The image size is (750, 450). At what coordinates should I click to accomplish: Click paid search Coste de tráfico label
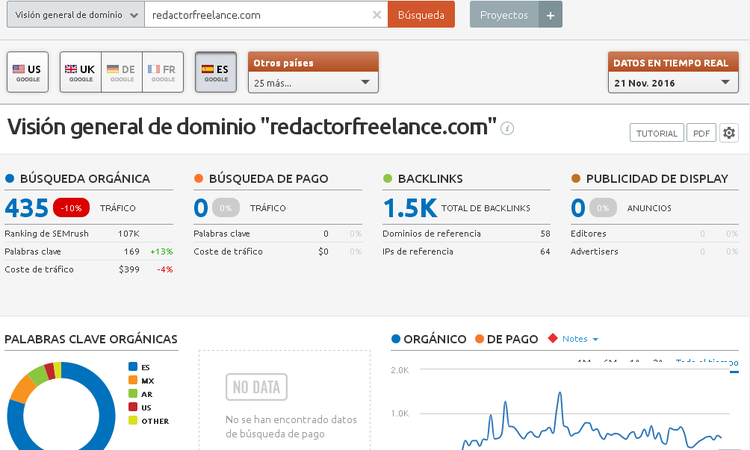(228, 252)
